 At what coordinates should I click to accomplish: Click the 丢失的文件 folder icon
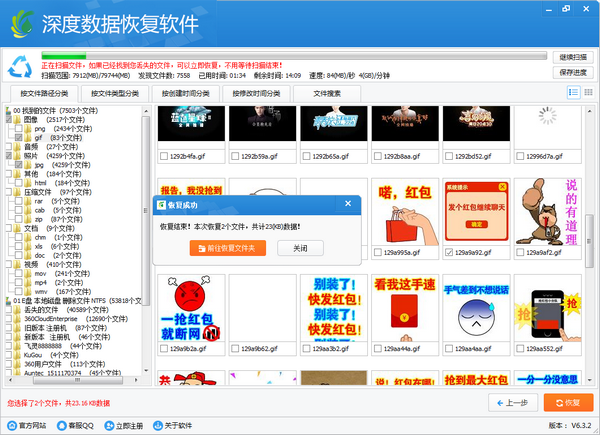click(x=17, y=310)
